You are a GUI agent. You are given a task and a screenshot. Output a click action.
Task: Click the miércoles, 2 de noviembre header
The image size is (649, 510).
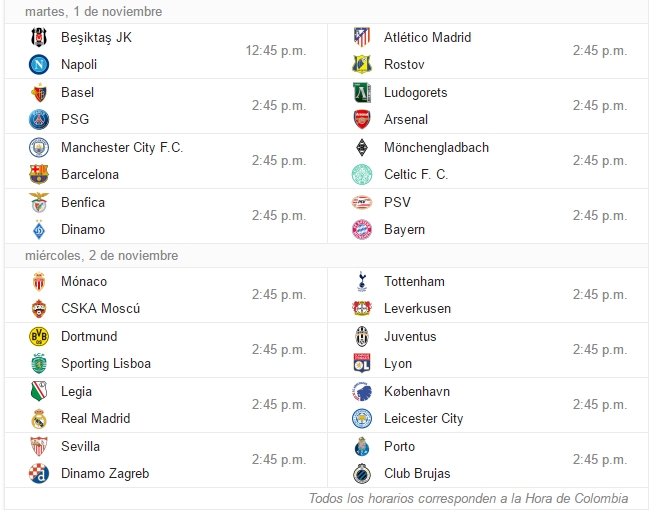pos(101,255)
